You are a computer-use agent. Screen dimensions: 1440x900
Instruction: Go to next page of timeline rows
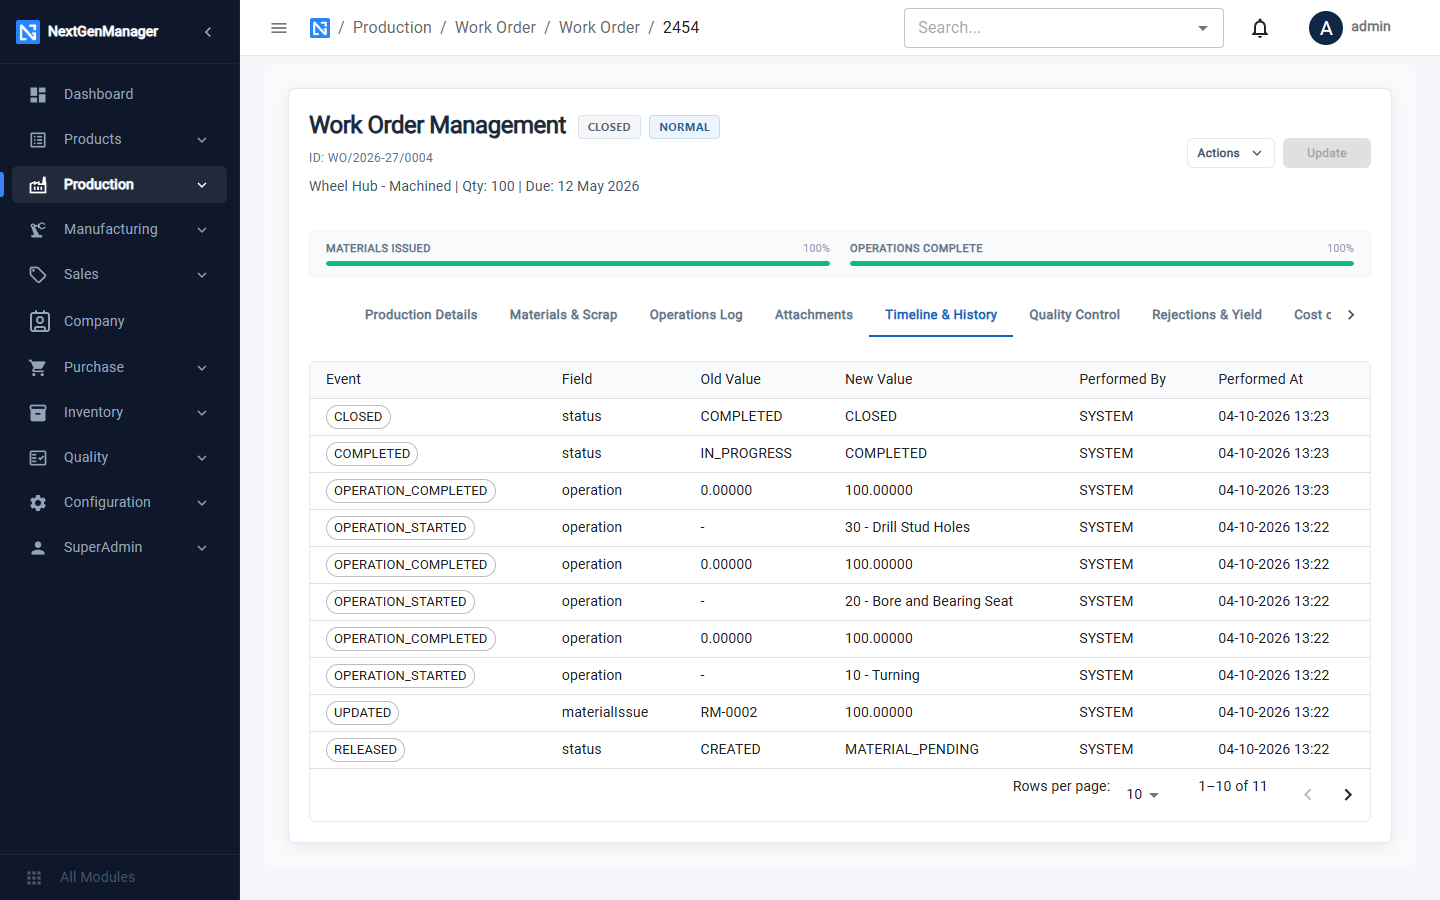[1348, 795]
